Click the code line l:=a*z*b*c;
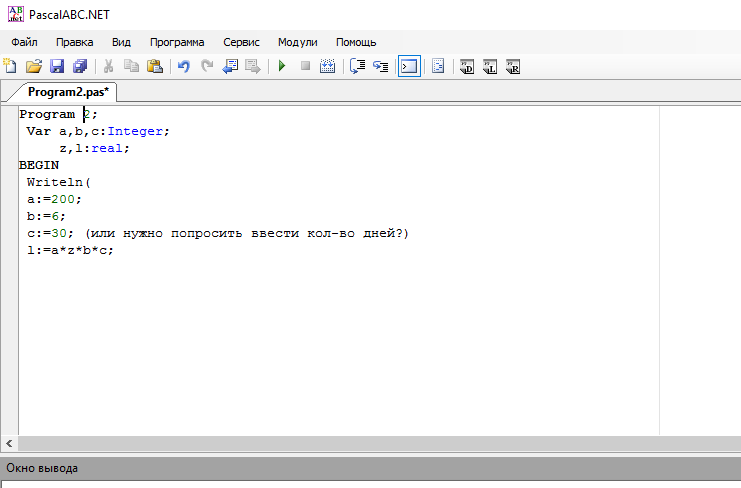Screen dimensions: 741x488 coord(70,250)
